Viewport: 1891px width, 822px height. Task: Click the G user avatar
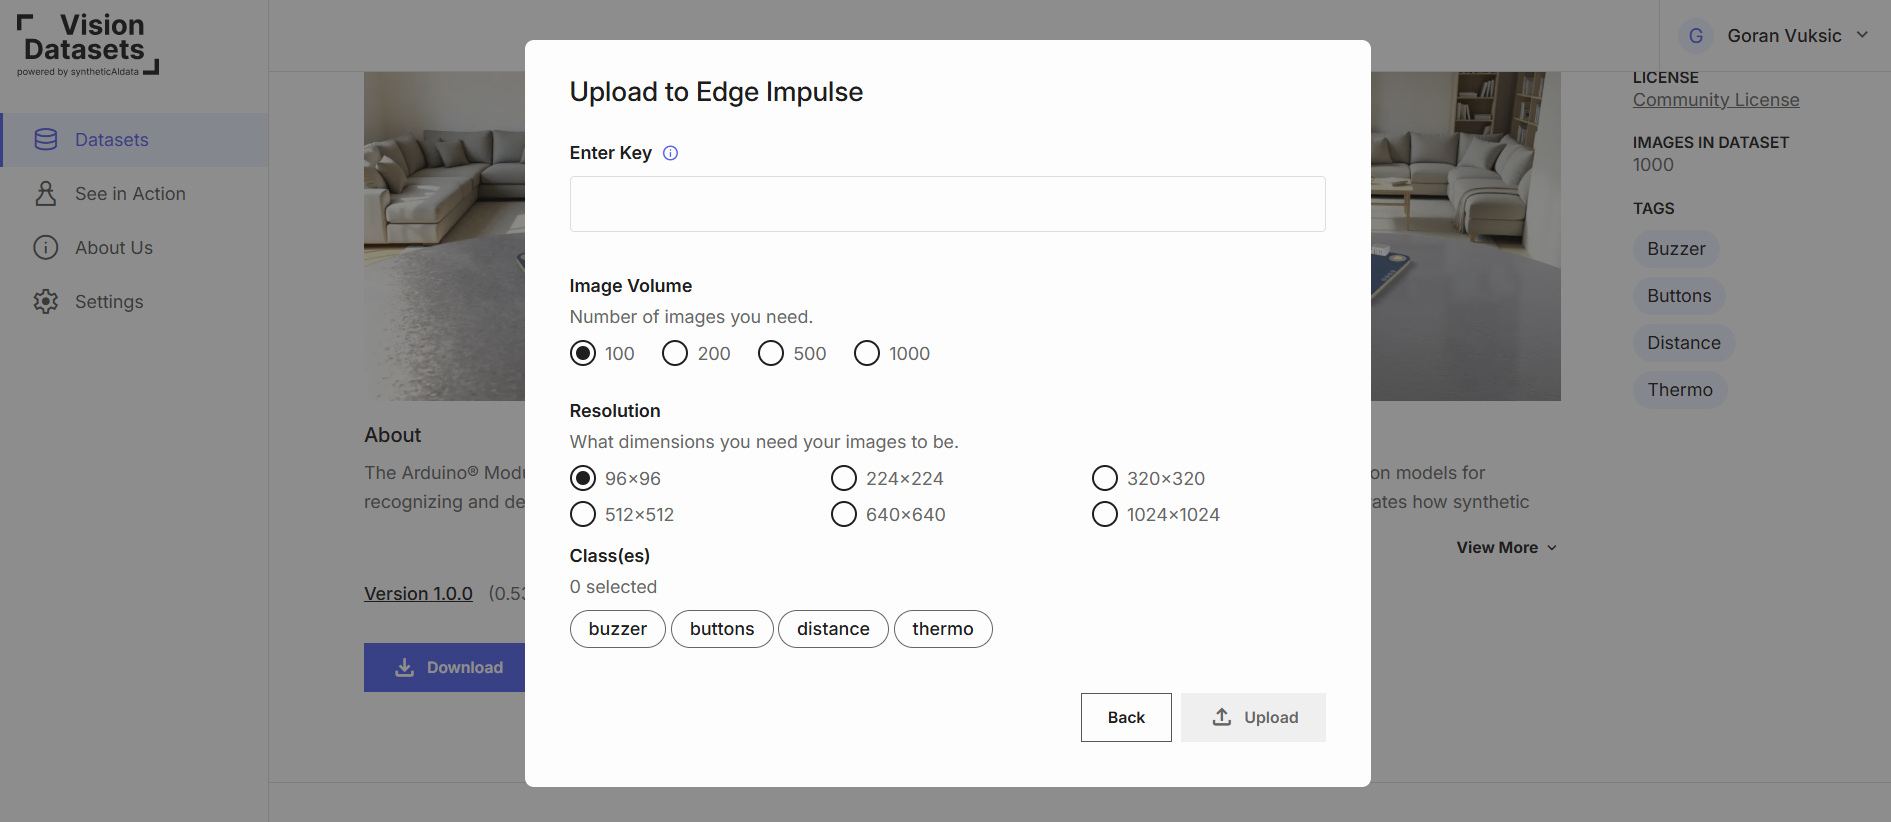[1696, 36]
